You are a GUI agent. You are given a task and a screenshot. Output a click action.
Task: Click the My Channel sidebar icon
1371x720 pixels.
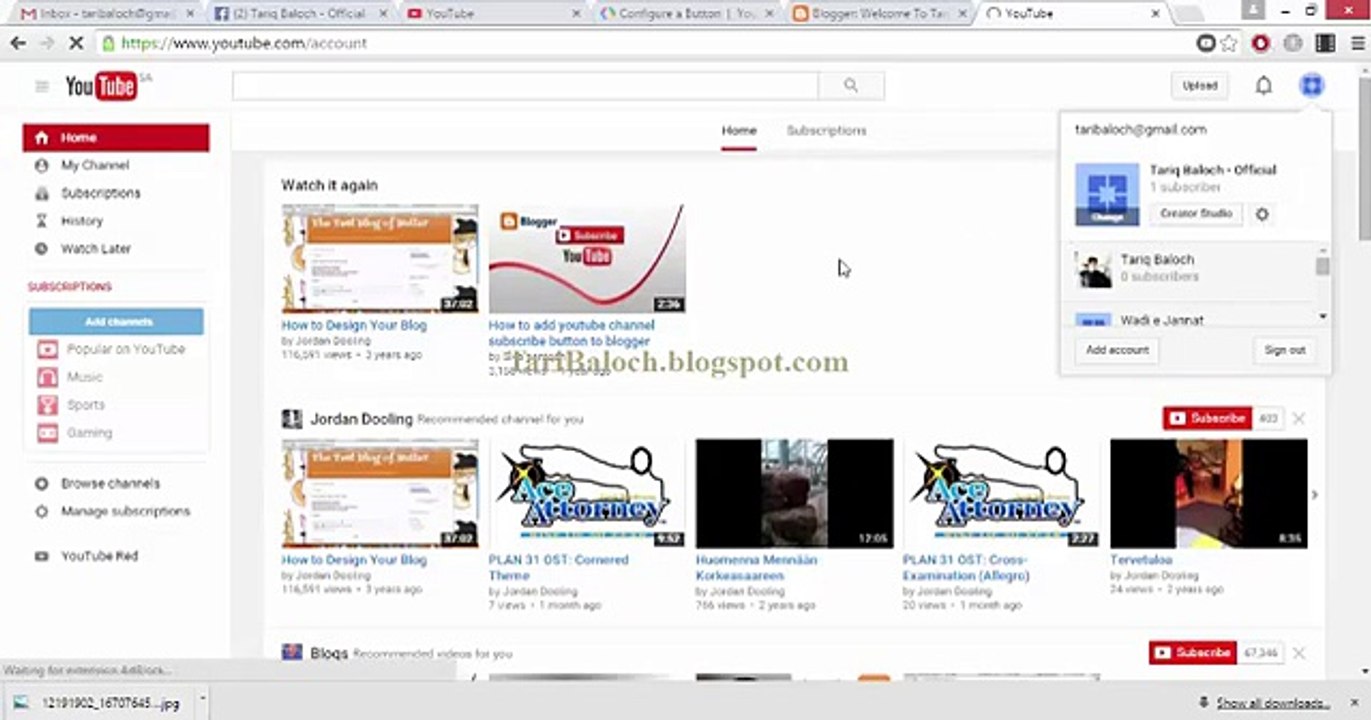41,165
